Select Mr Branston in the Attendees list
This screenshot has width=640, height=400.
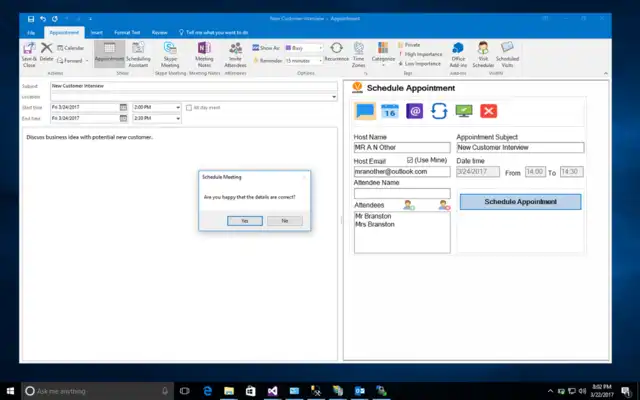pyautogui.click(x=373, y=216)
